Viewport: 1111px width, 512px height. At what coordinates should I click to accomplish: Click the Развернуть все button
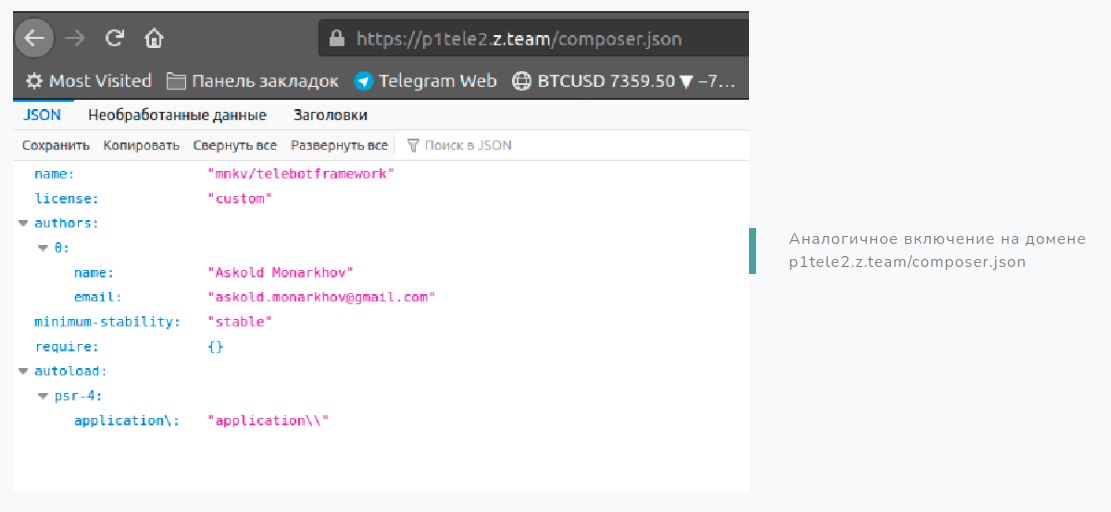click(x=339, y=145)
